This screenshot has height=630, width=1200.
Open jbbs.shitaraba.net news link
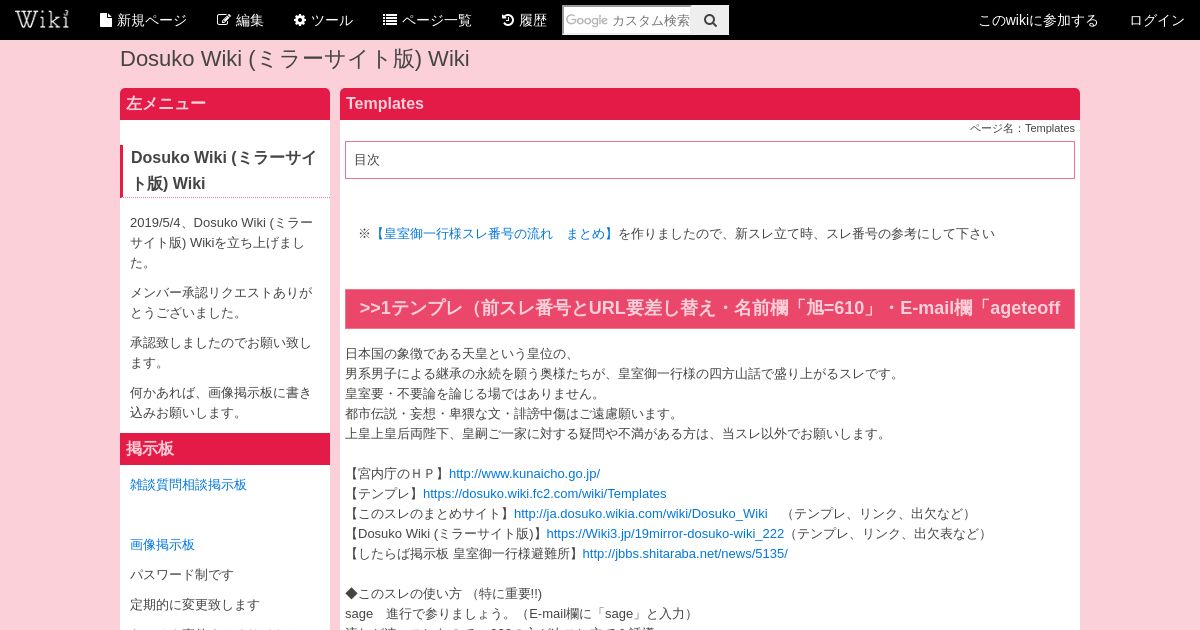pyautogui.click(x=685, y=554)
